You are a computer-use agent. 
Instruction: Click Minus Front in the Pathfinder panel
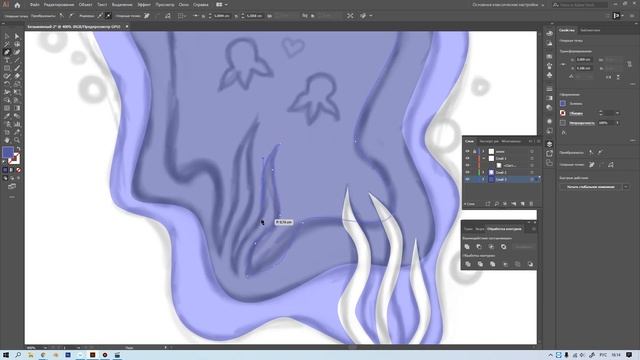coord(479,247)
